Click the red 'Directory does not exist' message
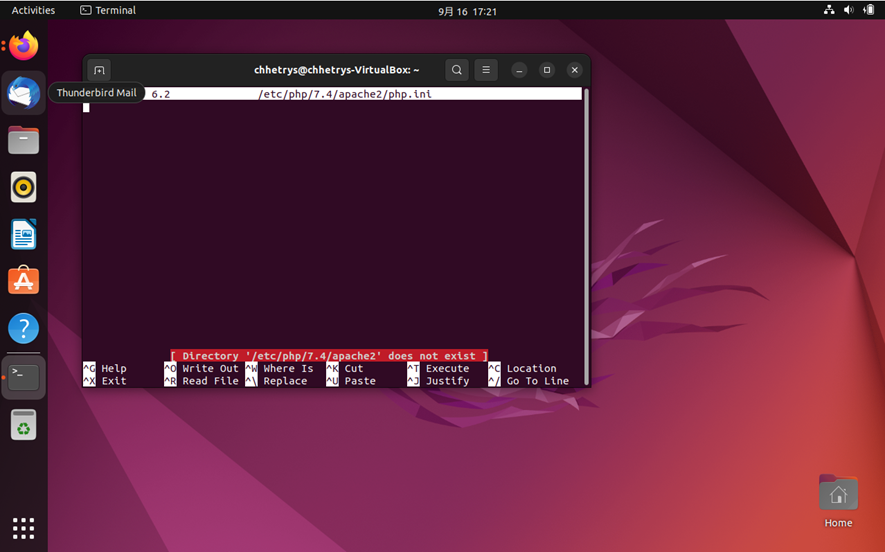Viewport: 885px width, 552px height. [329, 356]
